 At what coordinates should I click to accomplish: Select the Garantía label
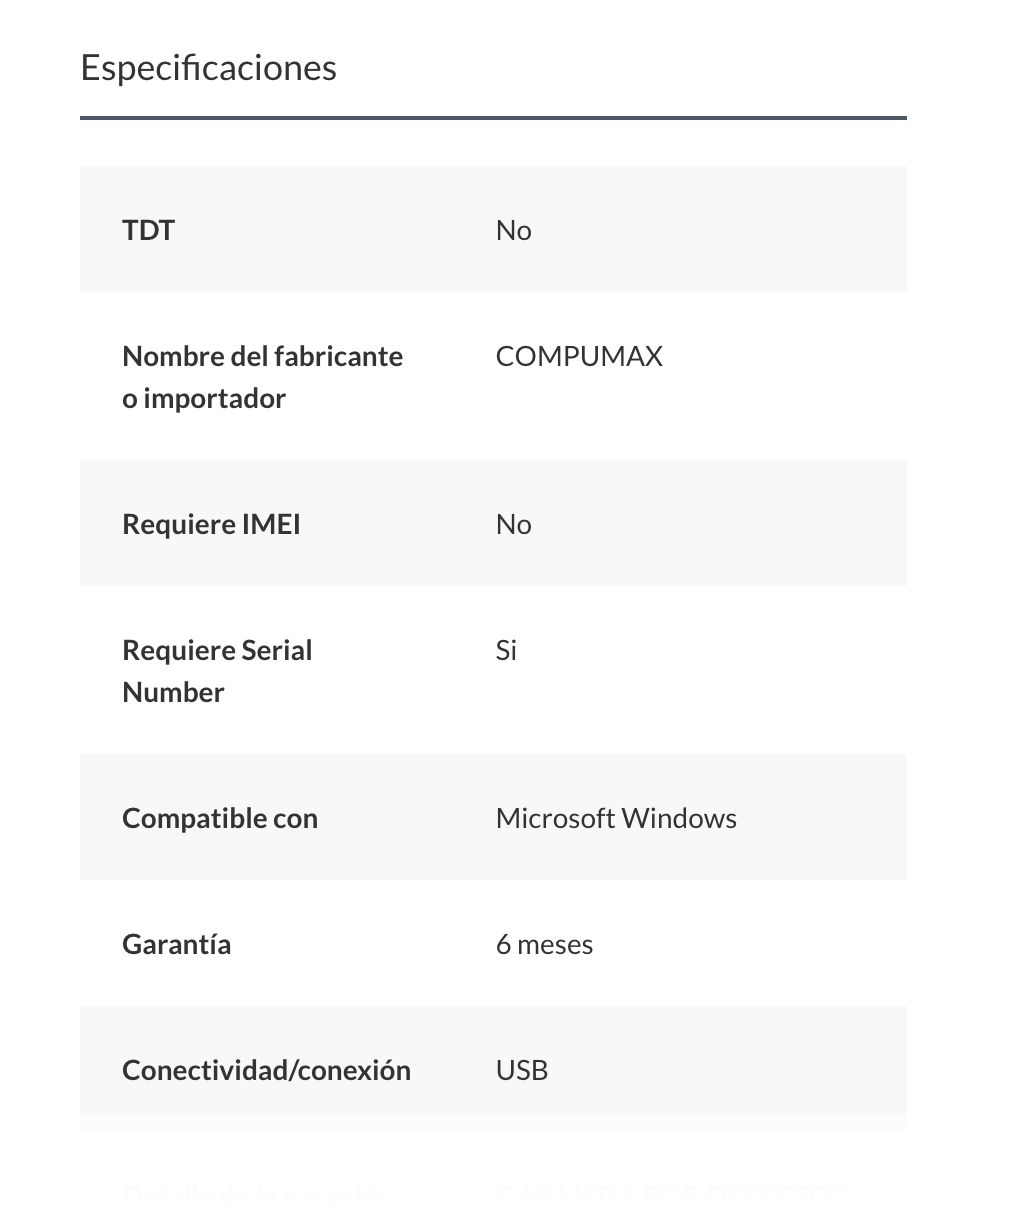point(176,944)
